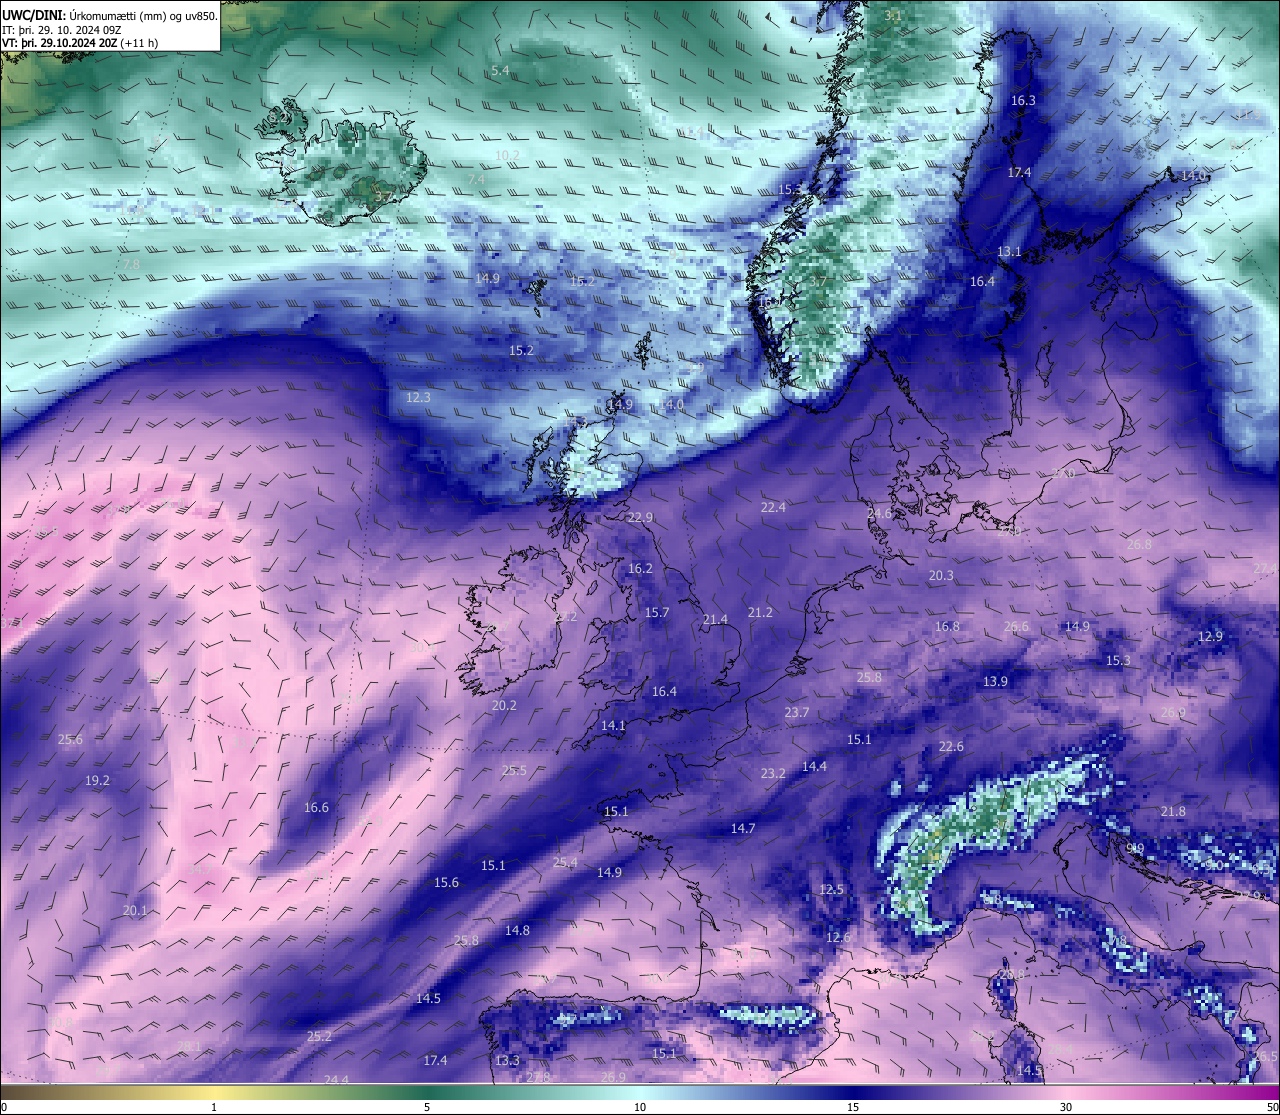The width and height of the screenshot is (1280, 1115).
Task: Click the color scale label 0
Action: (3, 1107)
